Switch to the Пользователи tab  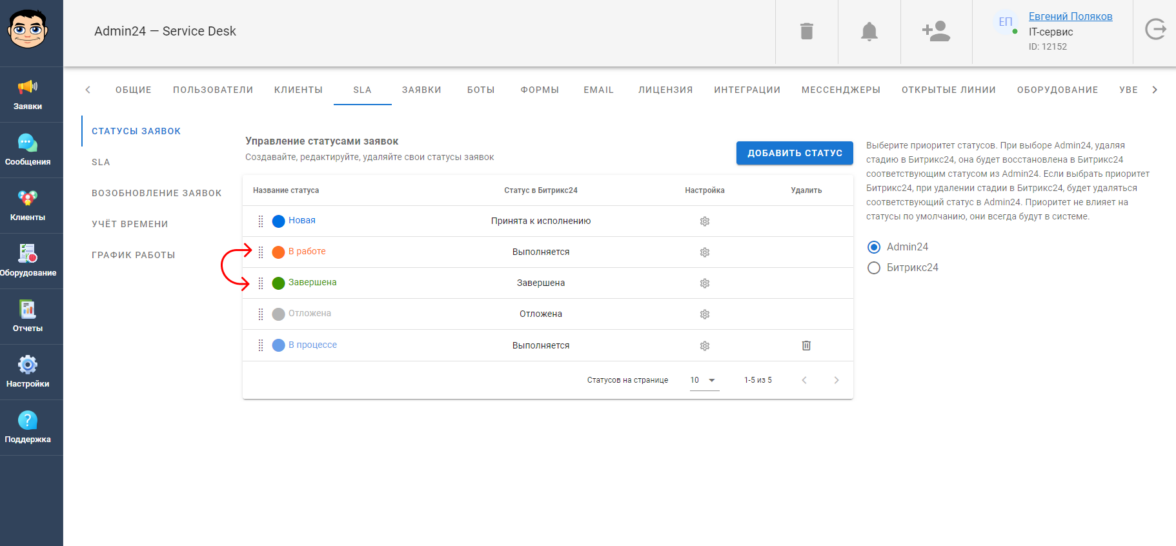coord(213,90)
